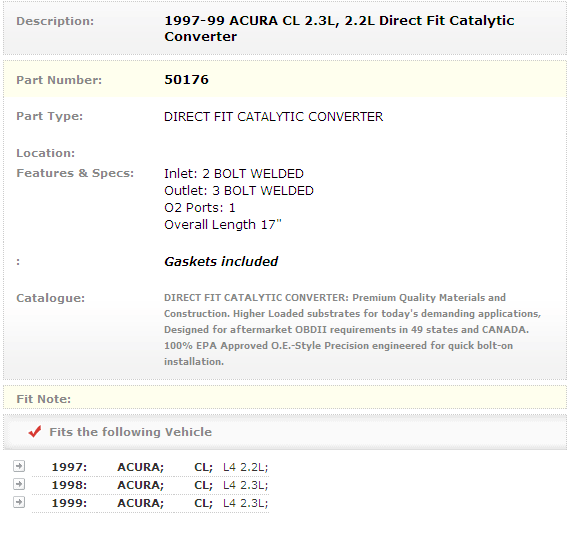Screen dimensions: 570x550
Task: Select the 1998 year entry
Action: pyautogui.click(x=69, y=485)
